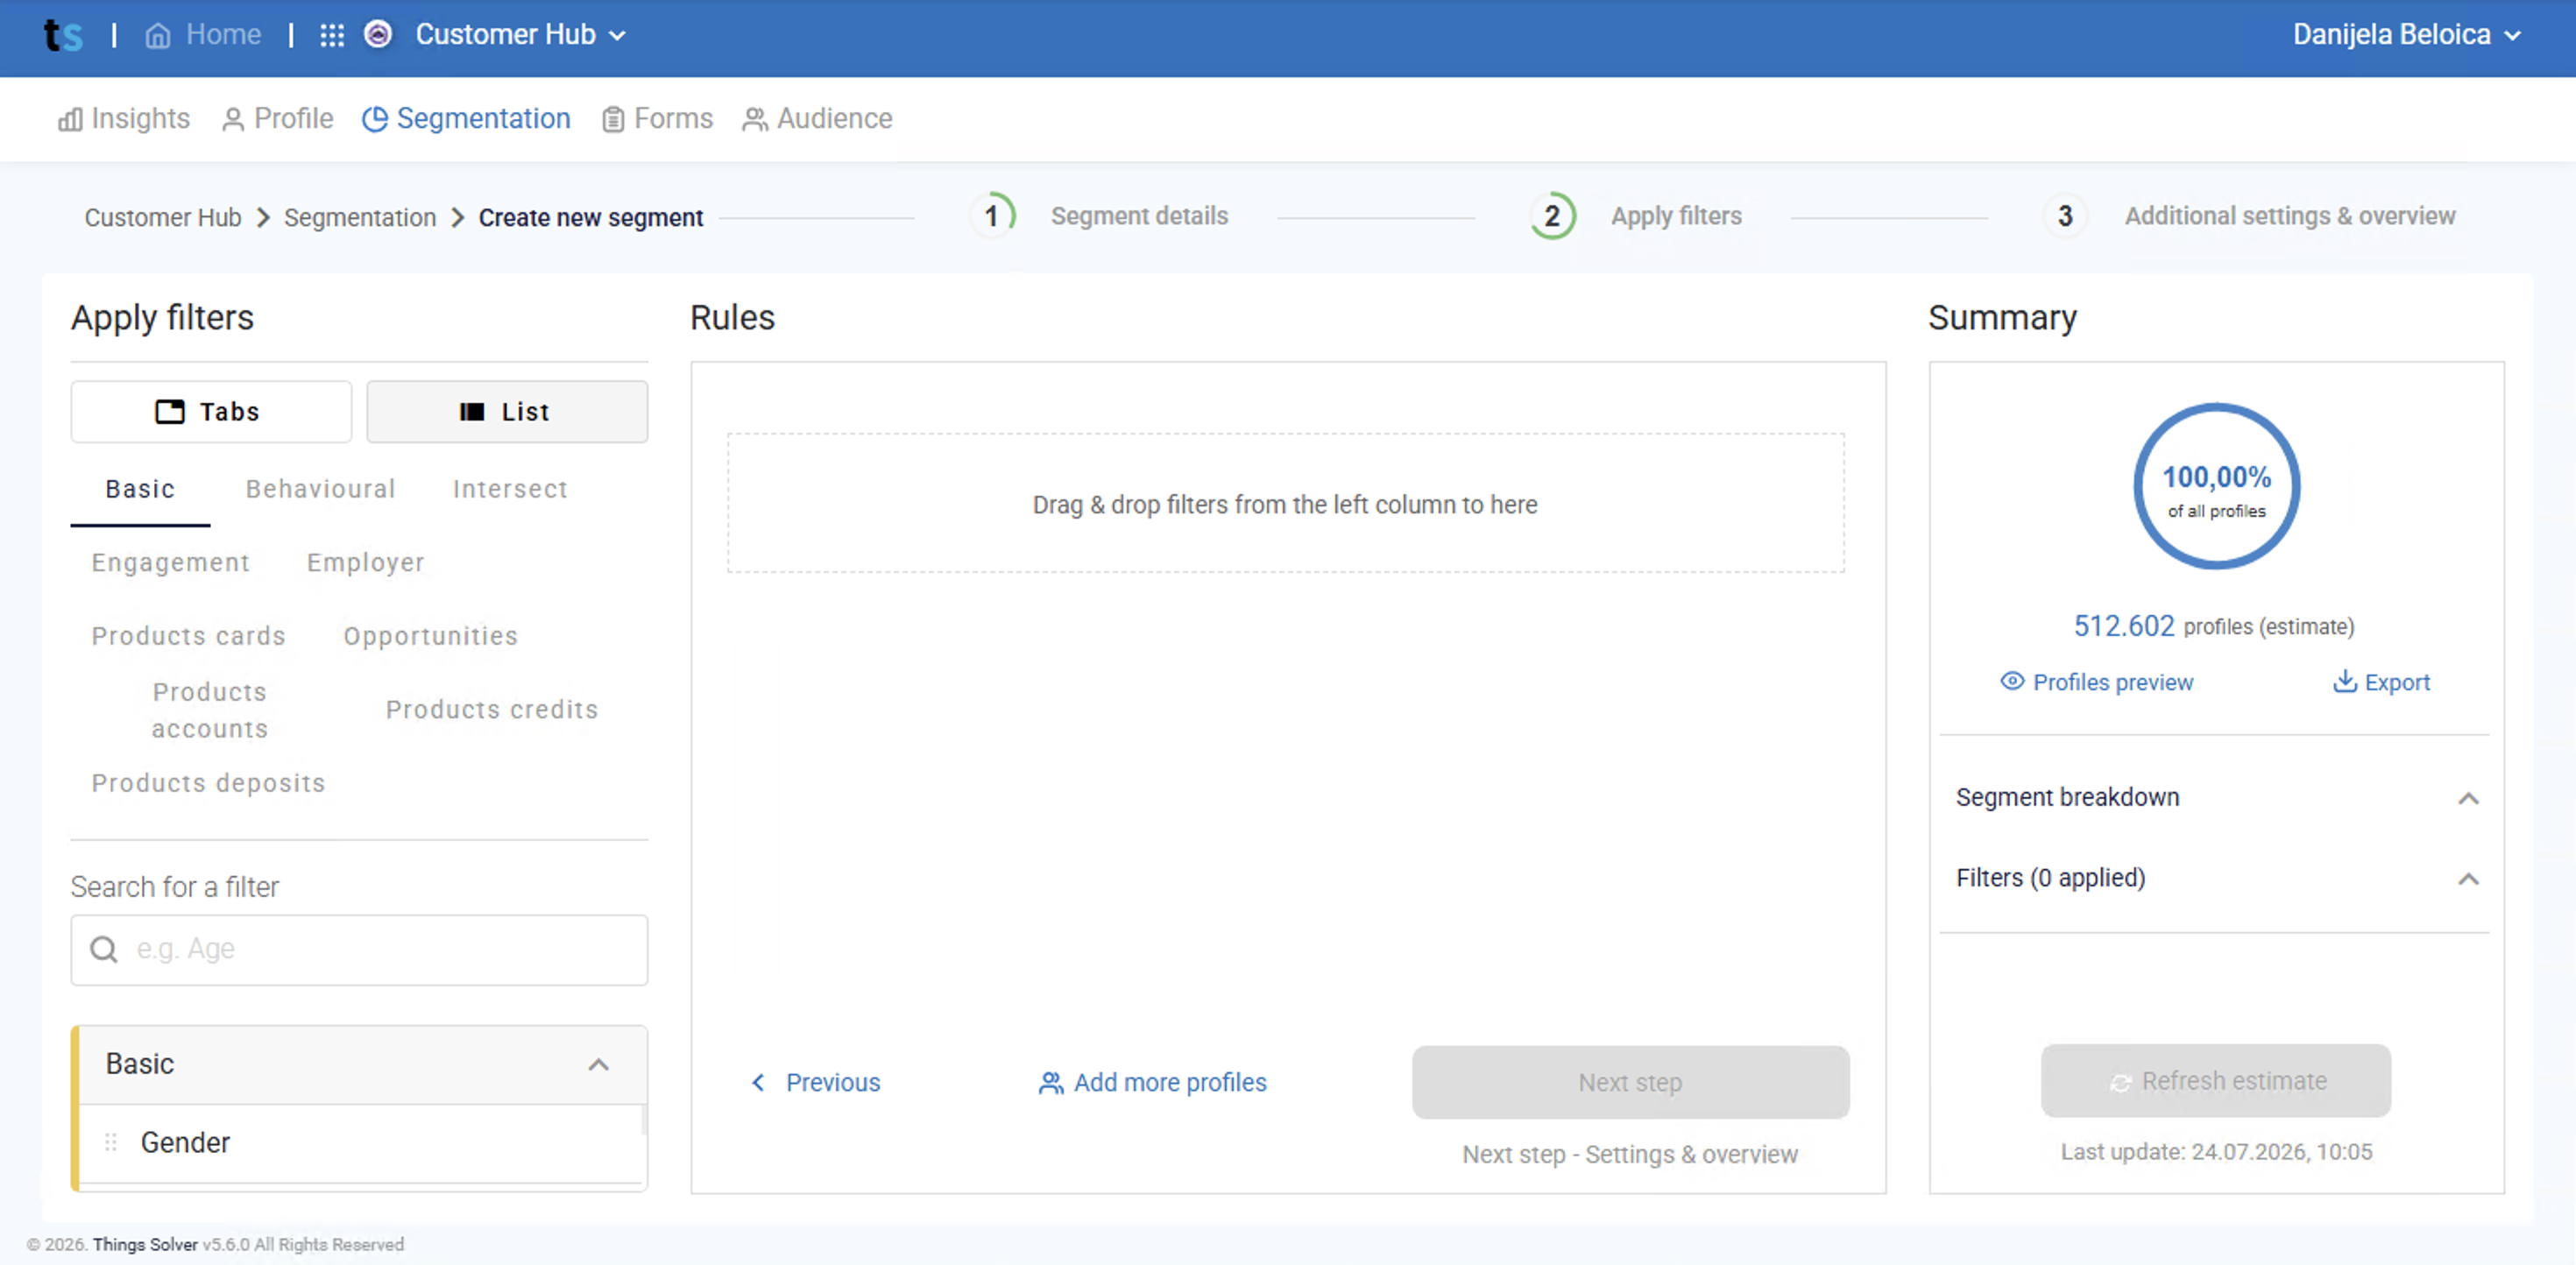This screenshot has height=1265, width=2576.
Task: Click the Customer Hub breadcrumb
Action: 162,217
